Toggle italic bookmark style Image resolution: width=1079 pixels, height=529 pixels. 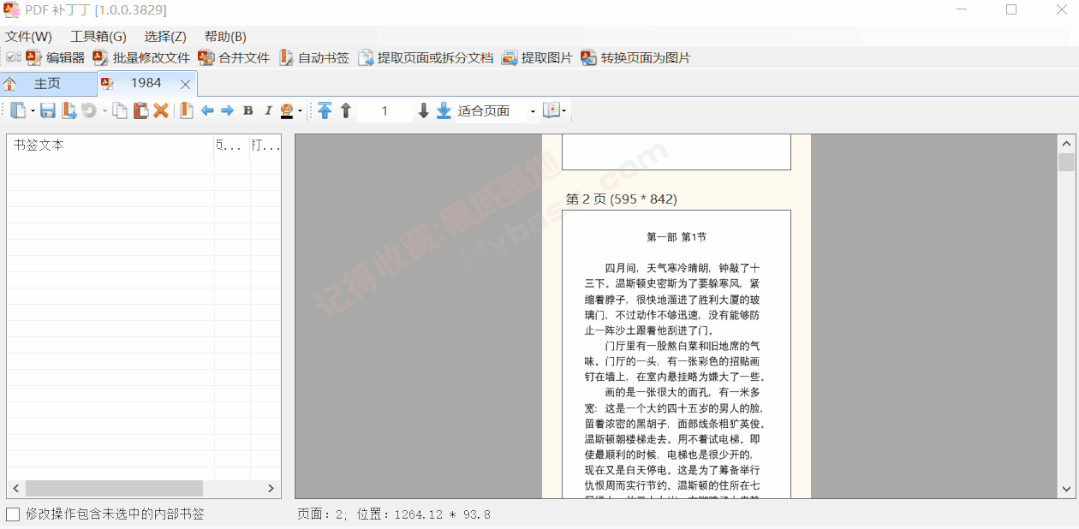coord(268,111)
